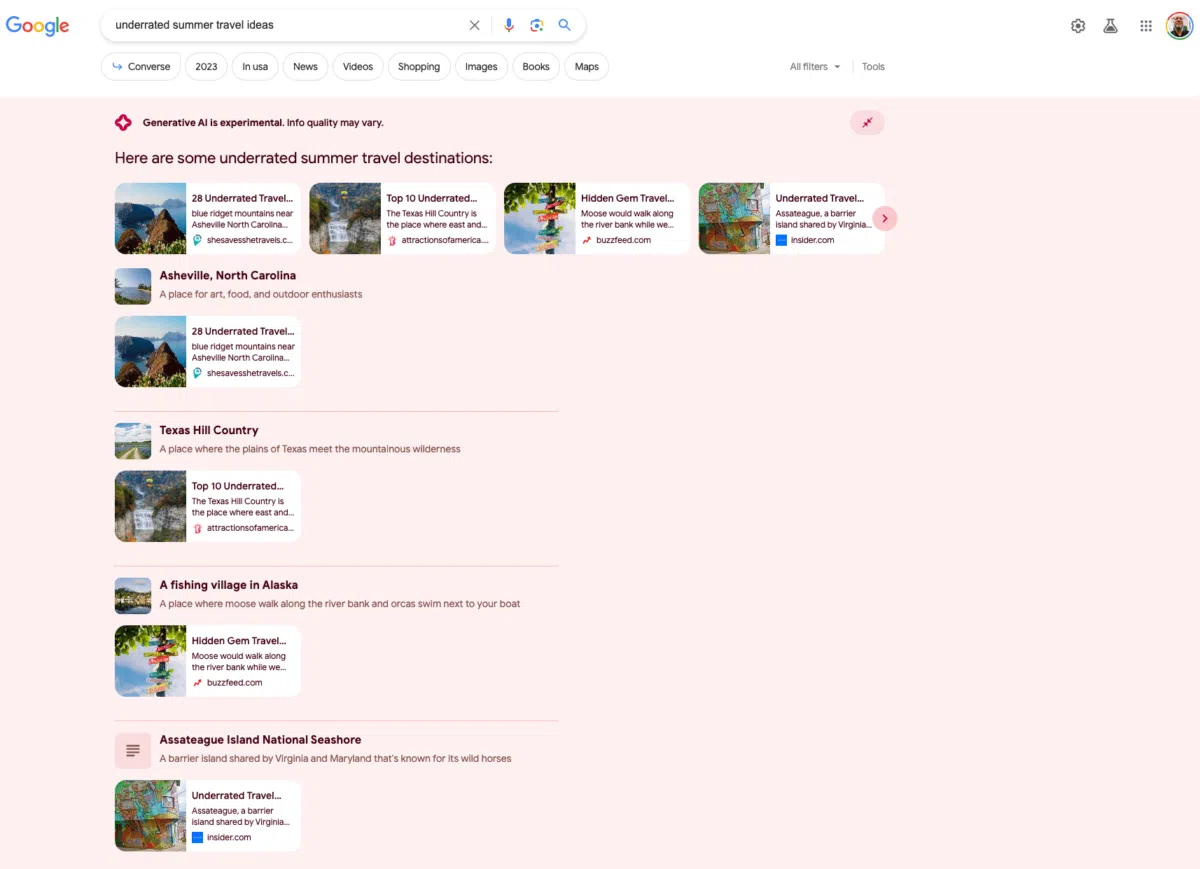Collapse the generative AI panel
The width and height of the screenshot is (1200, 869).
tap(867, 122)
